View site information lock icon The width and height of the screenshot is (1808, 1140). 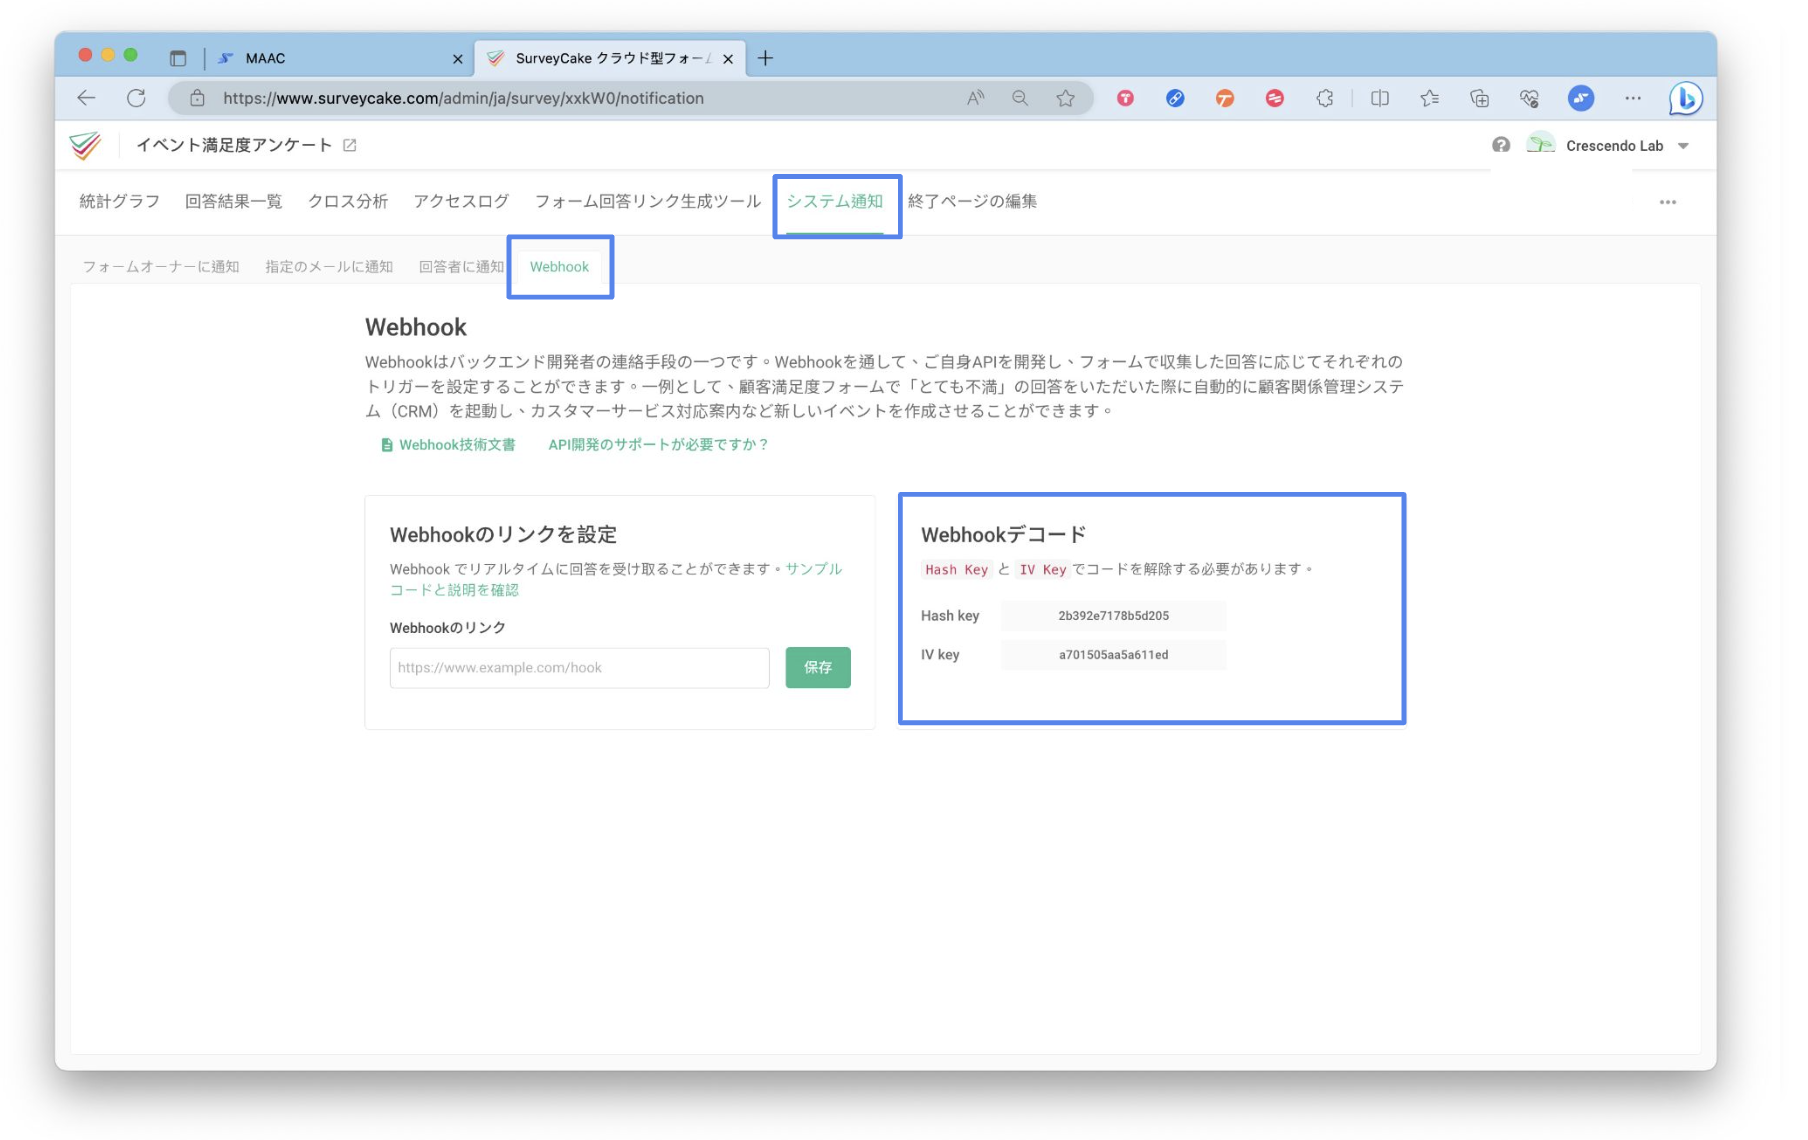pyautogui.click(x=197, y=98)
